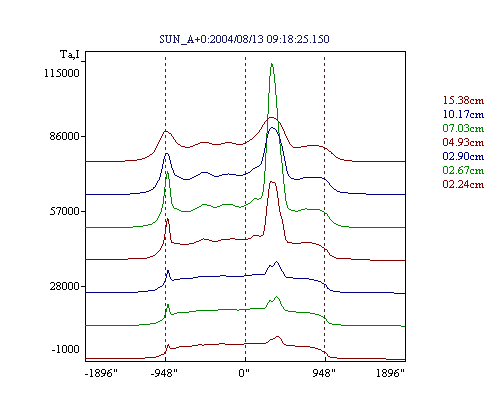Click the 1896" x-axis label
The image size is (500, 400).
tap(390, 373)
